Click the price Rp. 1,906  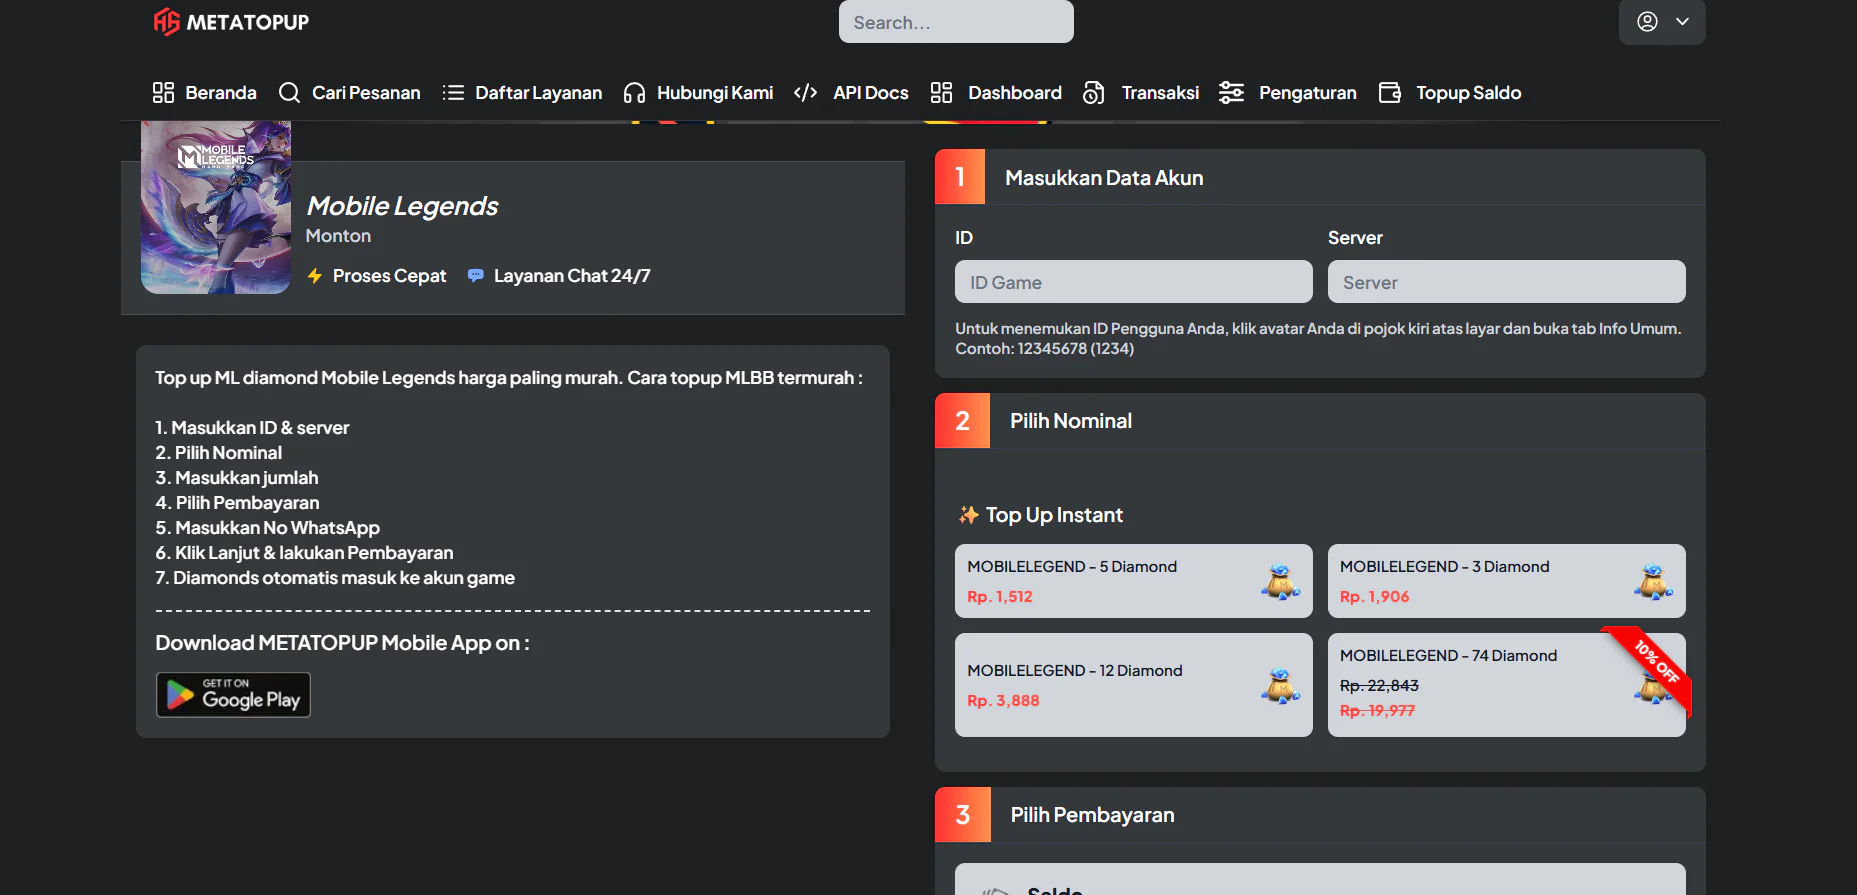click(x=1375, y=597)
